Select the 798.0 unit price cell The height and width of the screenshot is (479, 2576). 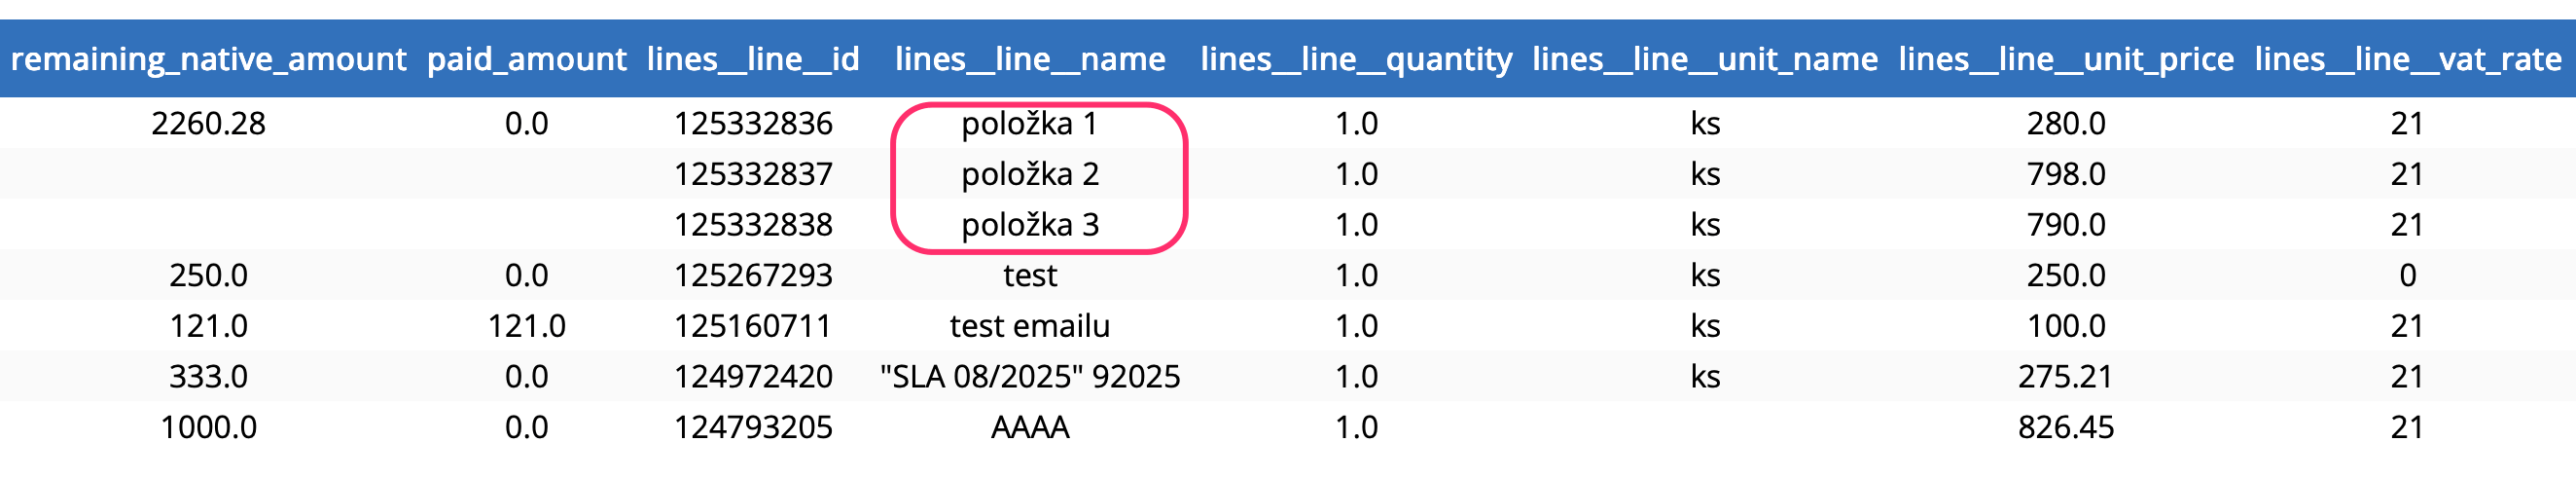click(x=2066, y=175)
